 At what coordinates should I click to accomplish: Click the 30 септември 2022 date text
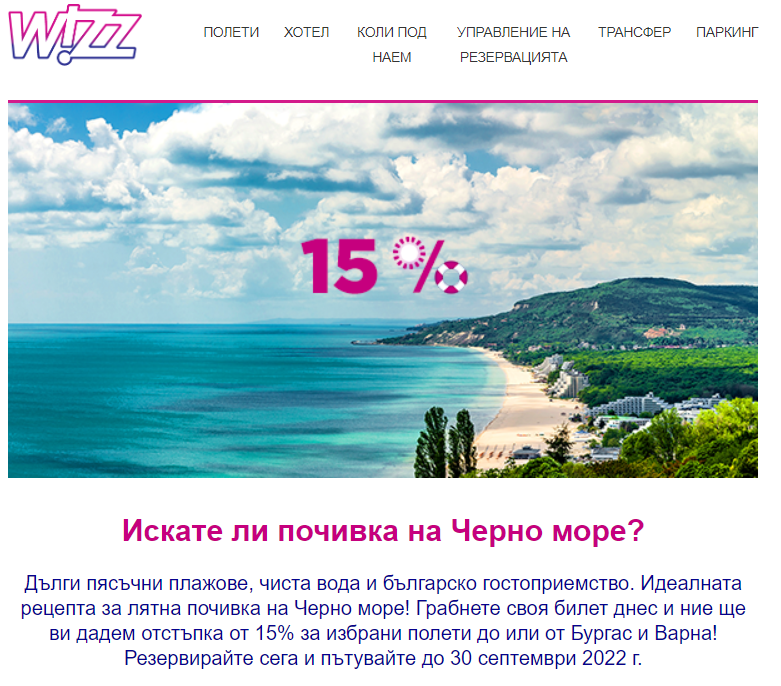pyautogui.click(x=546, y=659)
